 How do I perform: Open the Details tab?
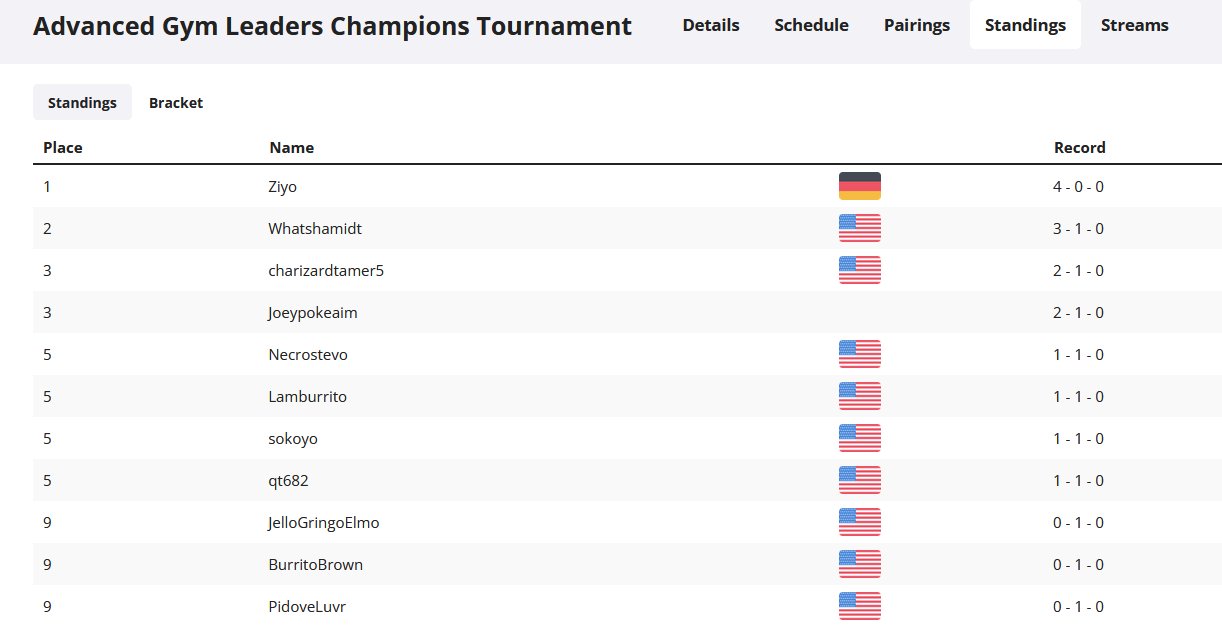711,25
